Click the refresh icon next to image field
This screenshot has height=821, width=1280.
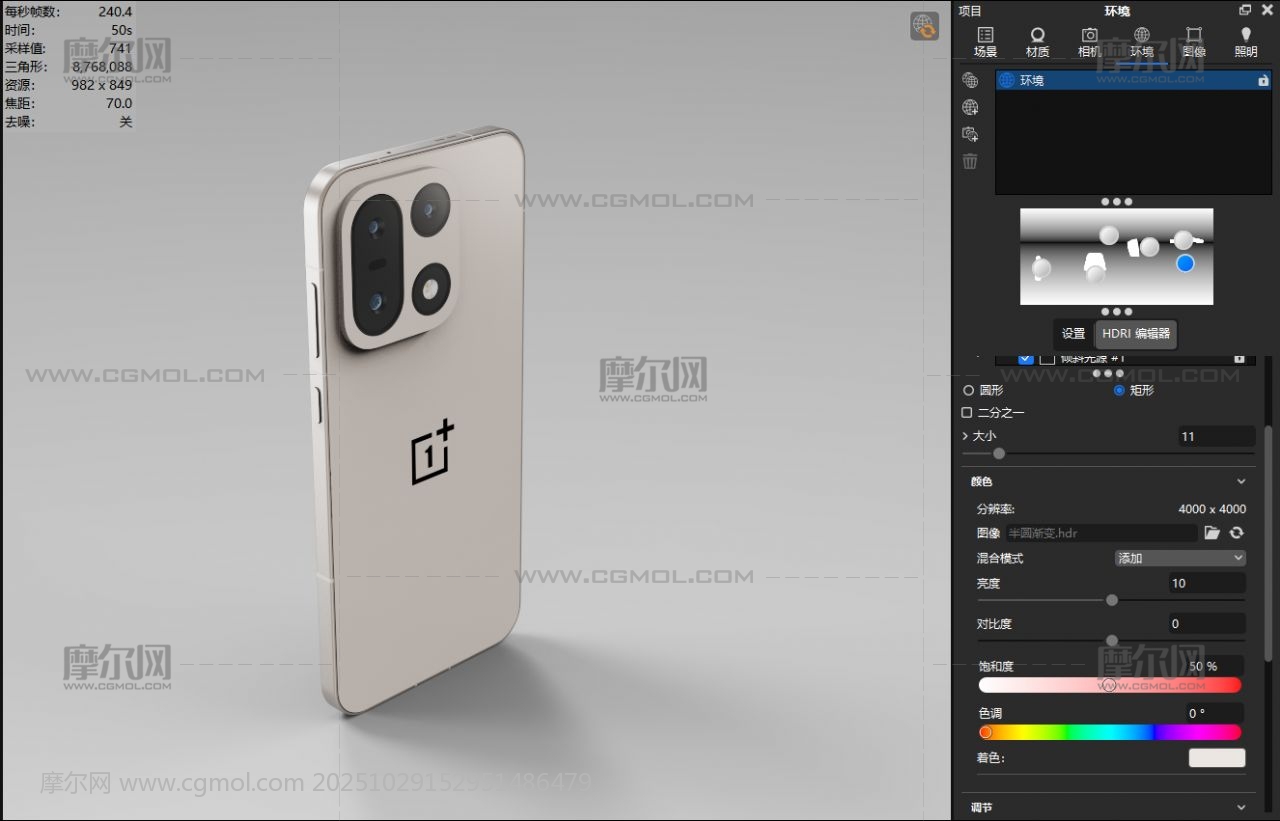click(x=1237, y=533)
